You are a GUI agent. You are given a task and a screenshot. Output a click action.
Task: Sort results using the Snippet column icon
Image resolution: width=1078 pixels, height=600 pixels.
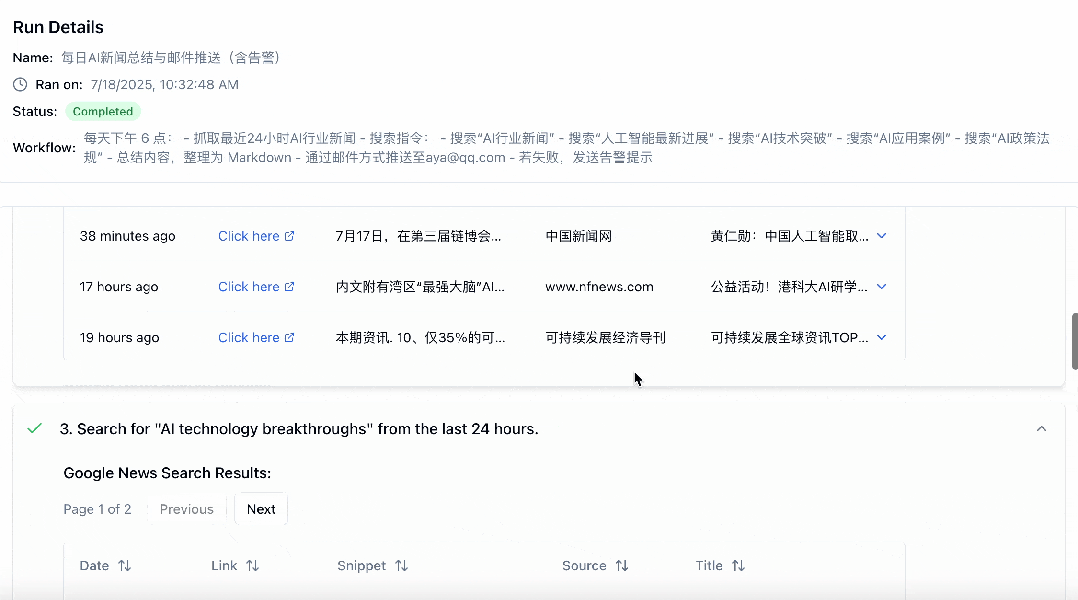tap(401, 565)
